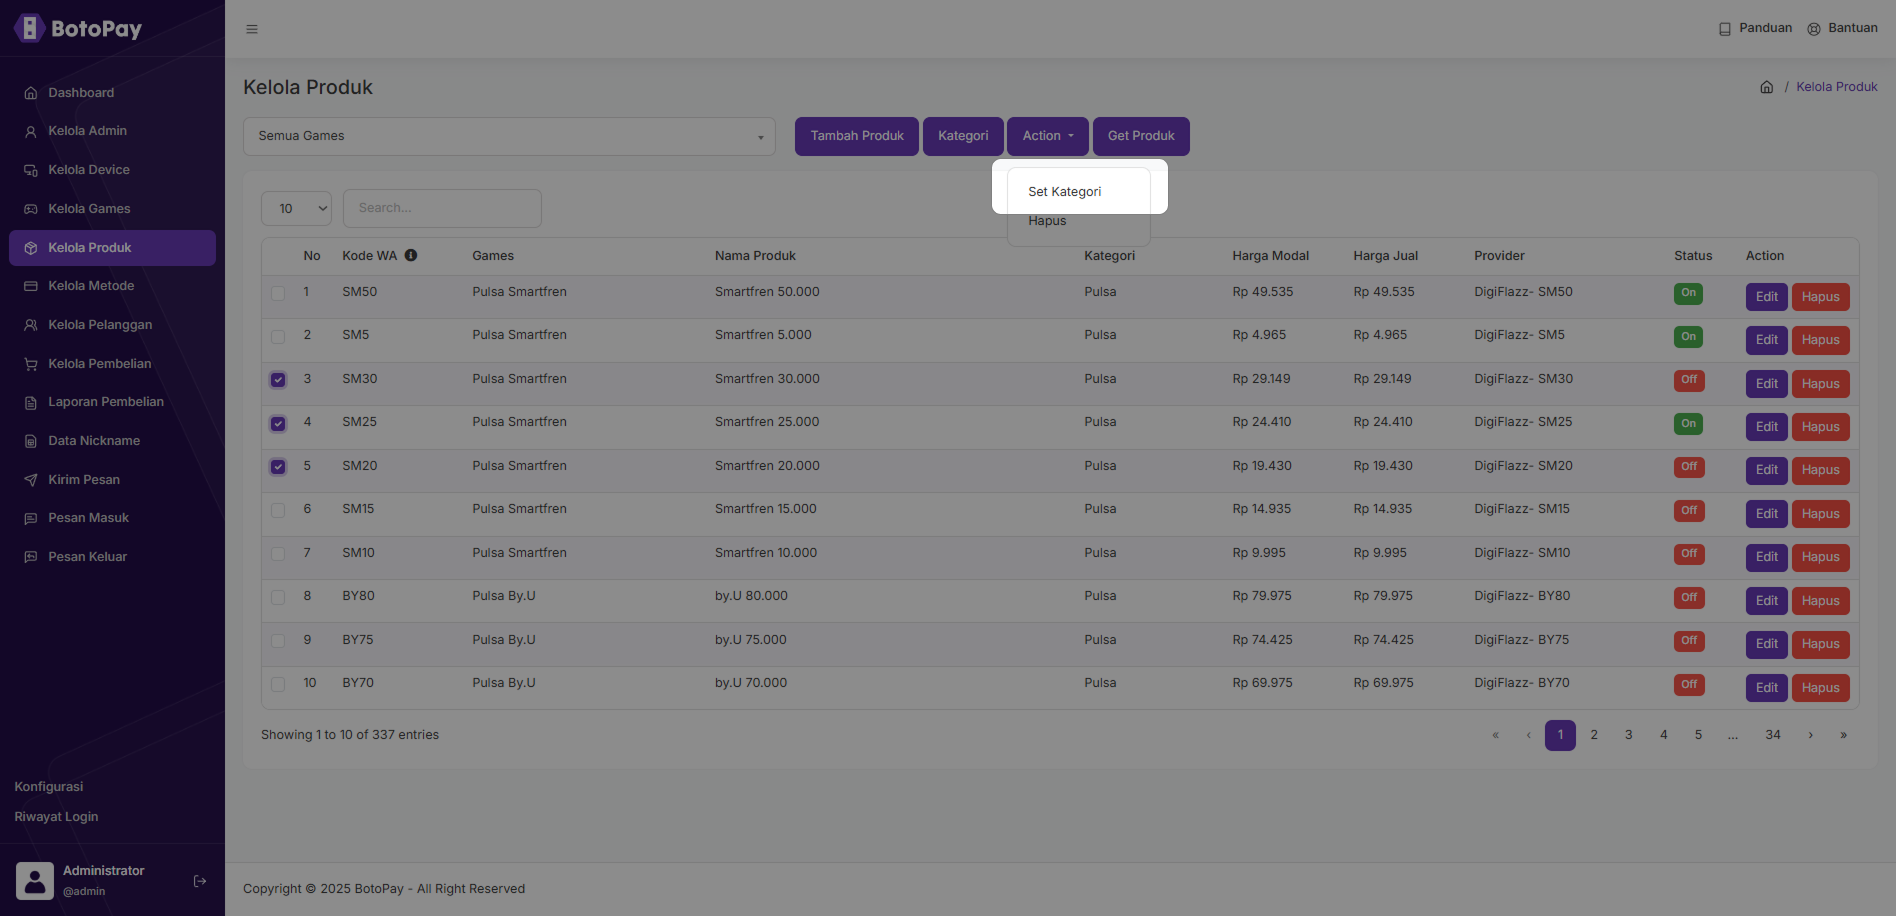Image resolution: width=1896 pixels, height=916 pixels.
Task: Click the BotoPay logo icon
Action: tap(30, 28)
